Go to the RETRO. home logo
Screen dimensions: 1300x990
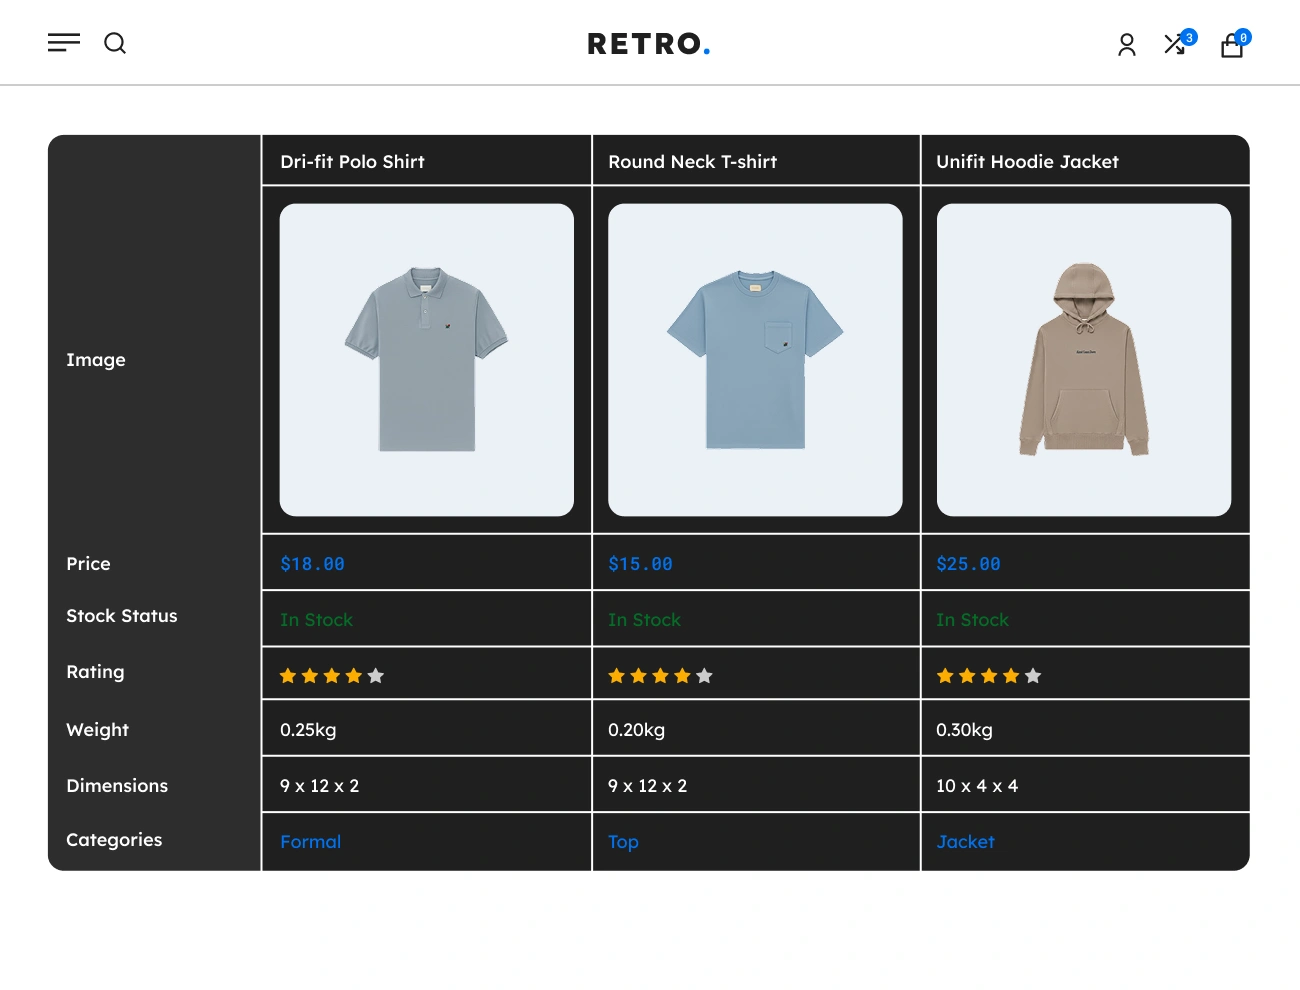pos(649,44)
